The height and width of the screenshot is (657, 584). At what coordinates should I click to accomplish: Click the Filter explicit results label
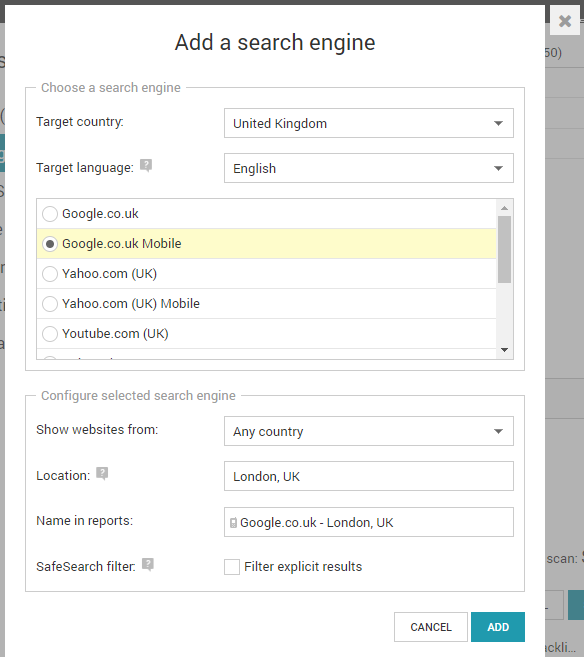pos(303,567)
